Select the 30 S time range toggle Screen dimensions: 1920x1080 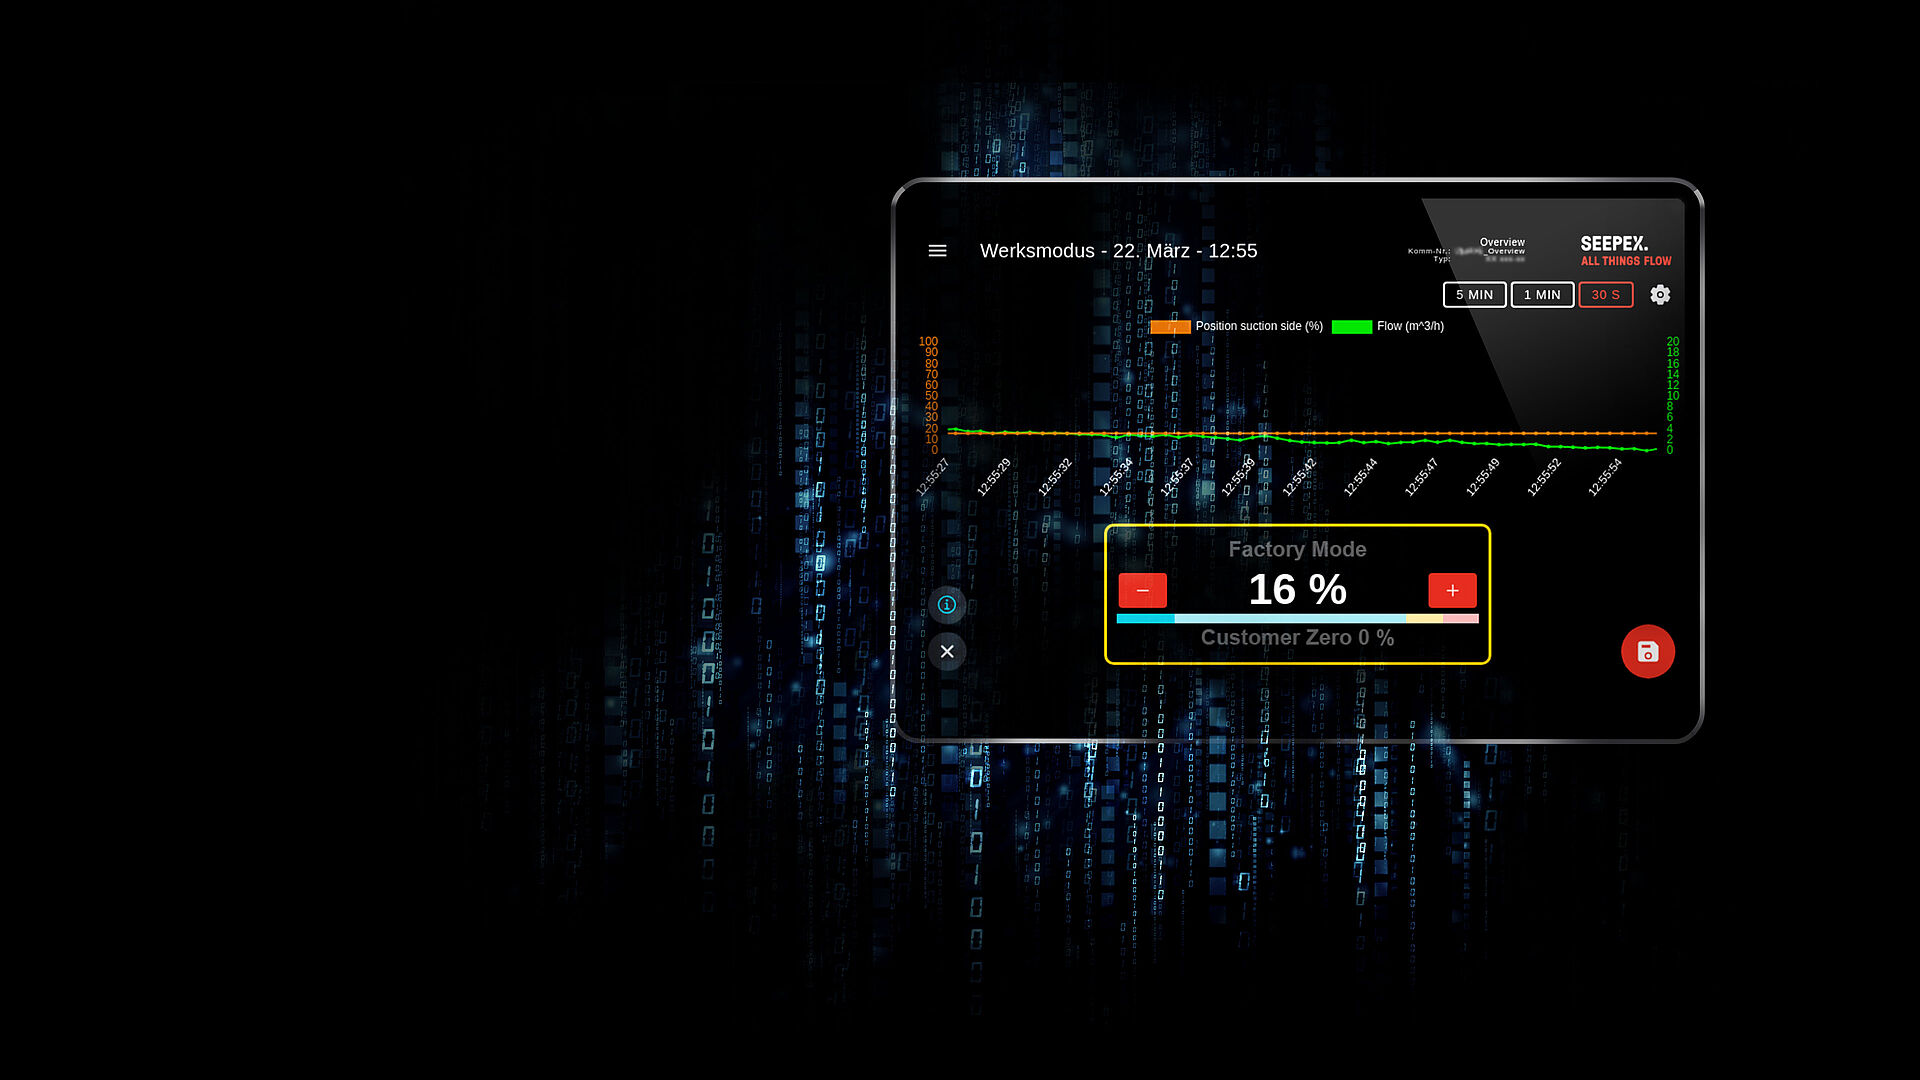tap(1606, 293)
